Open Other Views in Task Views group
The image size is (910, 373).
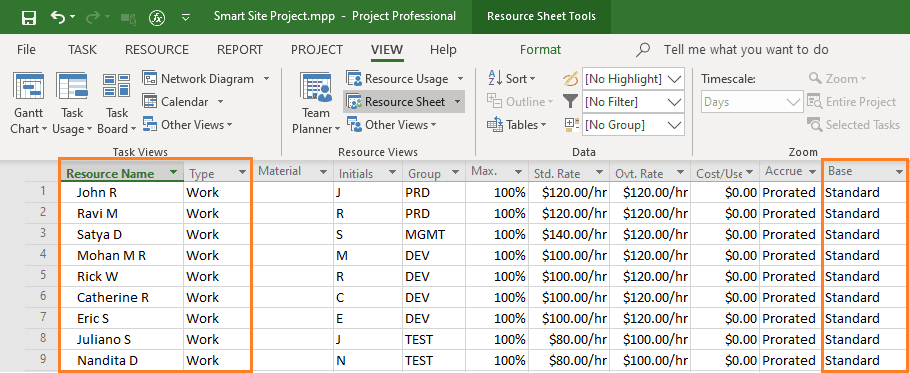pyautogui.click(x=188, y=125)
